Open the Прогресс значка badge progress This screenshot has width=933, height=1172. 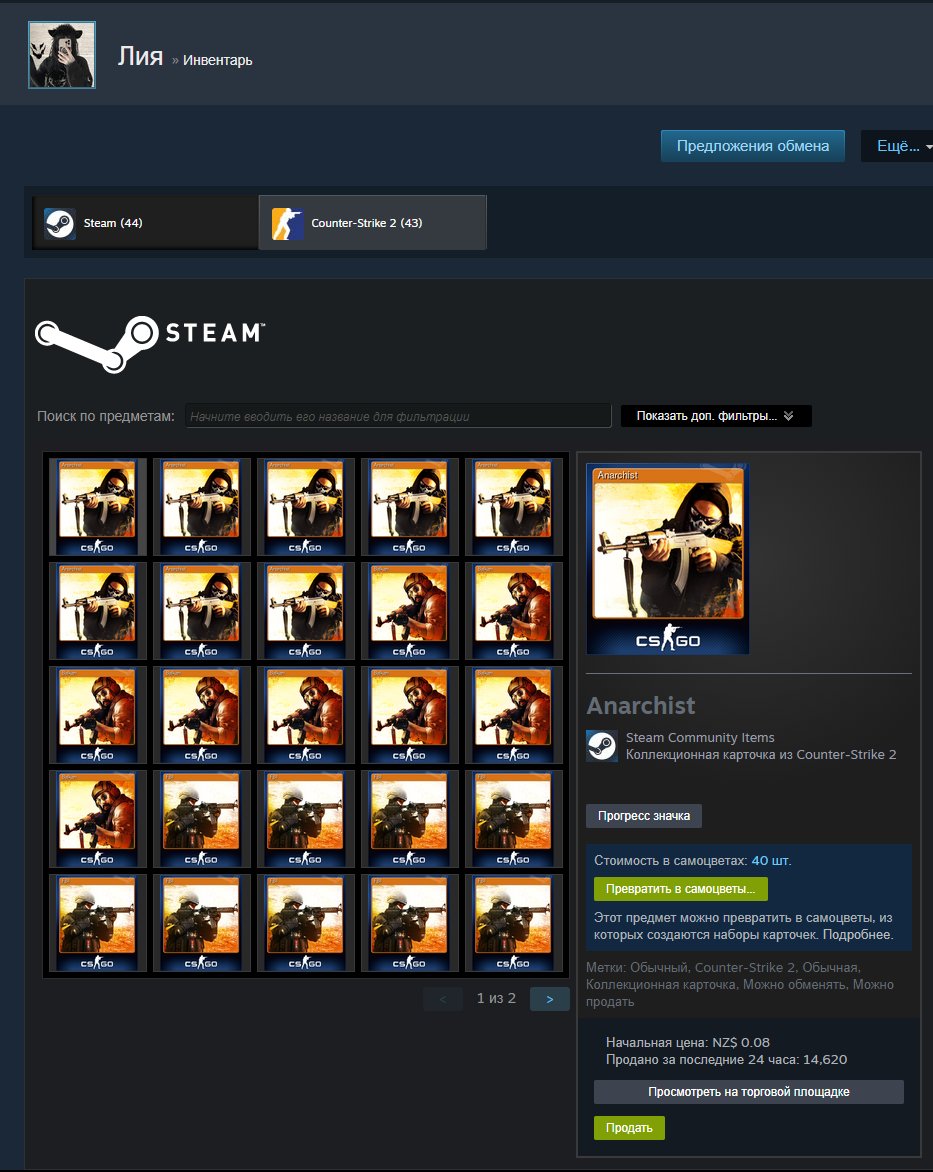(644, 815)
